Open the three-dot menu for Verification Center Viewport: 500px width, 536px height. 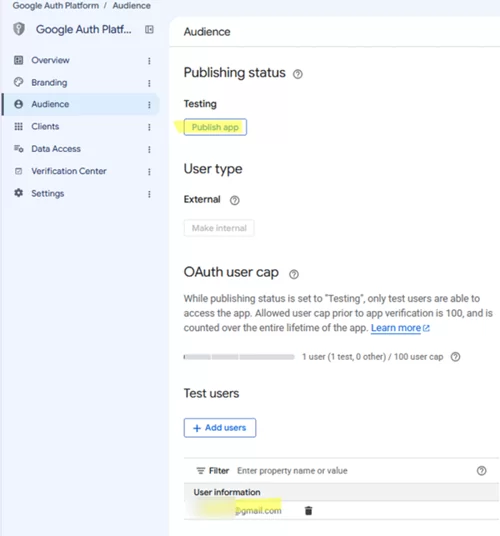tap(149, 172)
